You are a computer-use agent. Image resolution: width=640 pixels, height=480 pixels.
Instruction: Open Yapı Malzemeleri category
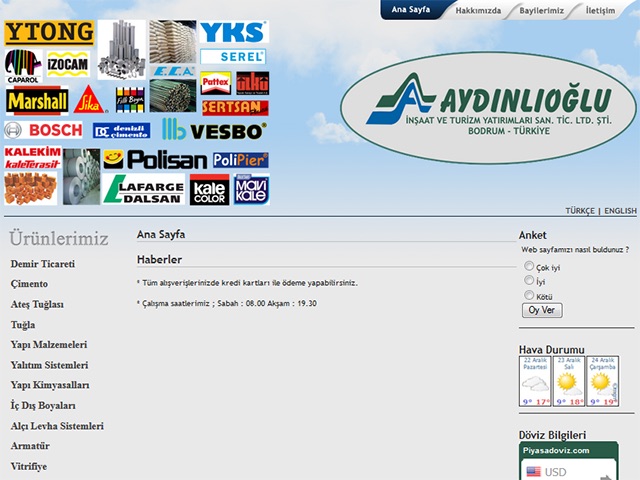pyautogui.click(x=49, y=345)
